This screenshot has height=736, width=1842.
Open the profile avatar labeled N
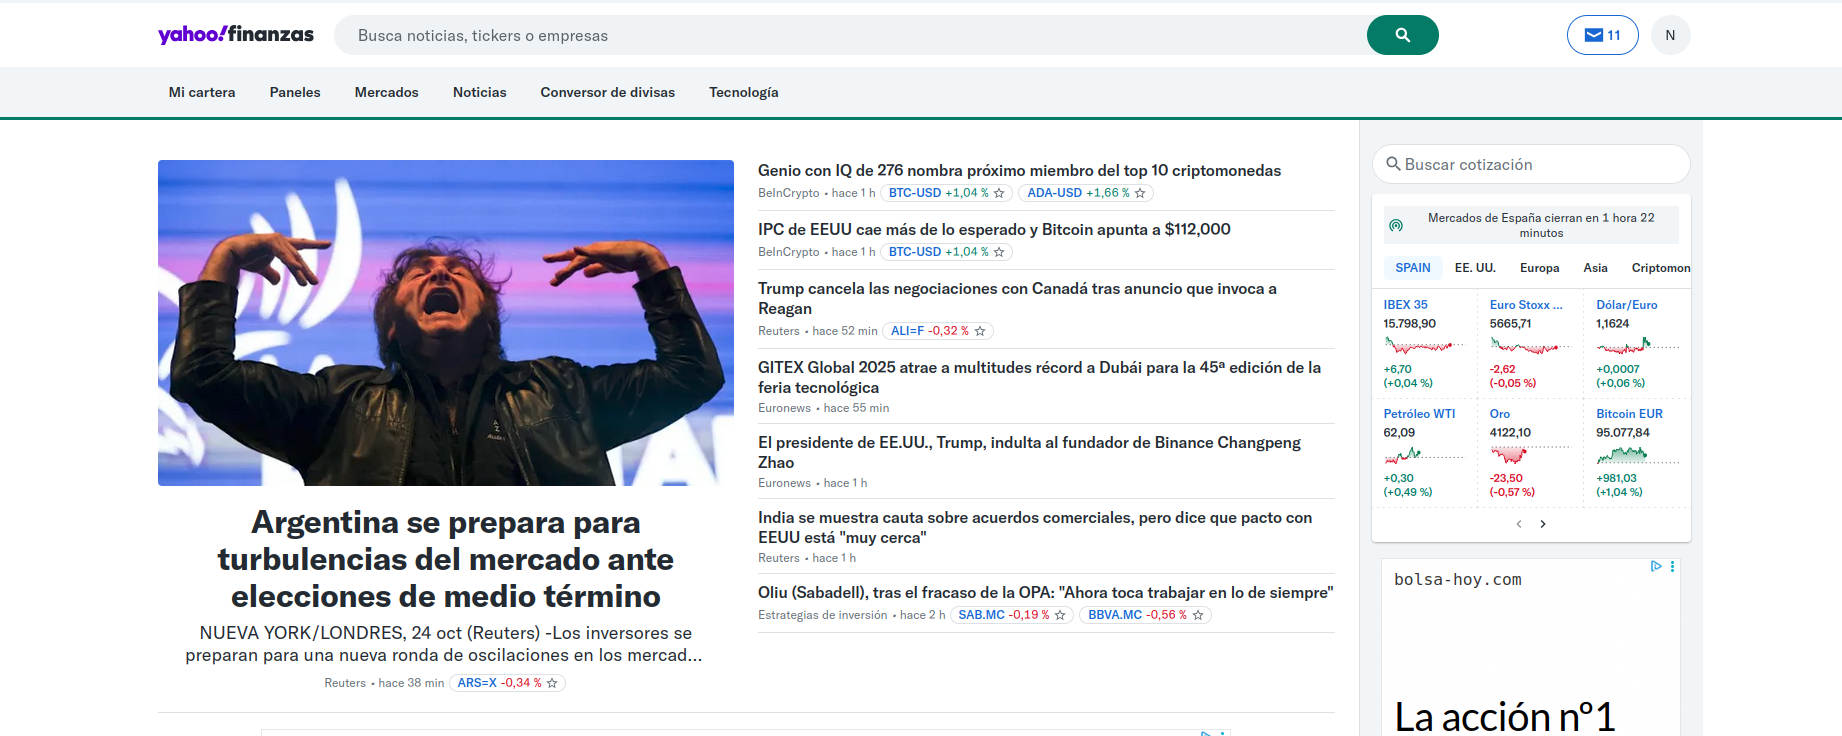click(x=1670, y=35)
